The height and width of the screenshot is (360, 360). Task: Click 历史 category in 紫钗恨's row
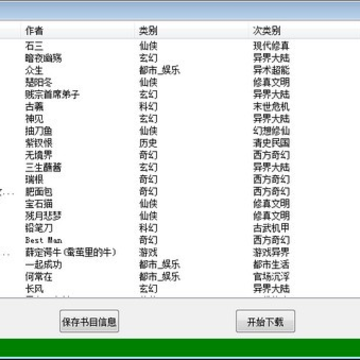click(x=148, y=143)
